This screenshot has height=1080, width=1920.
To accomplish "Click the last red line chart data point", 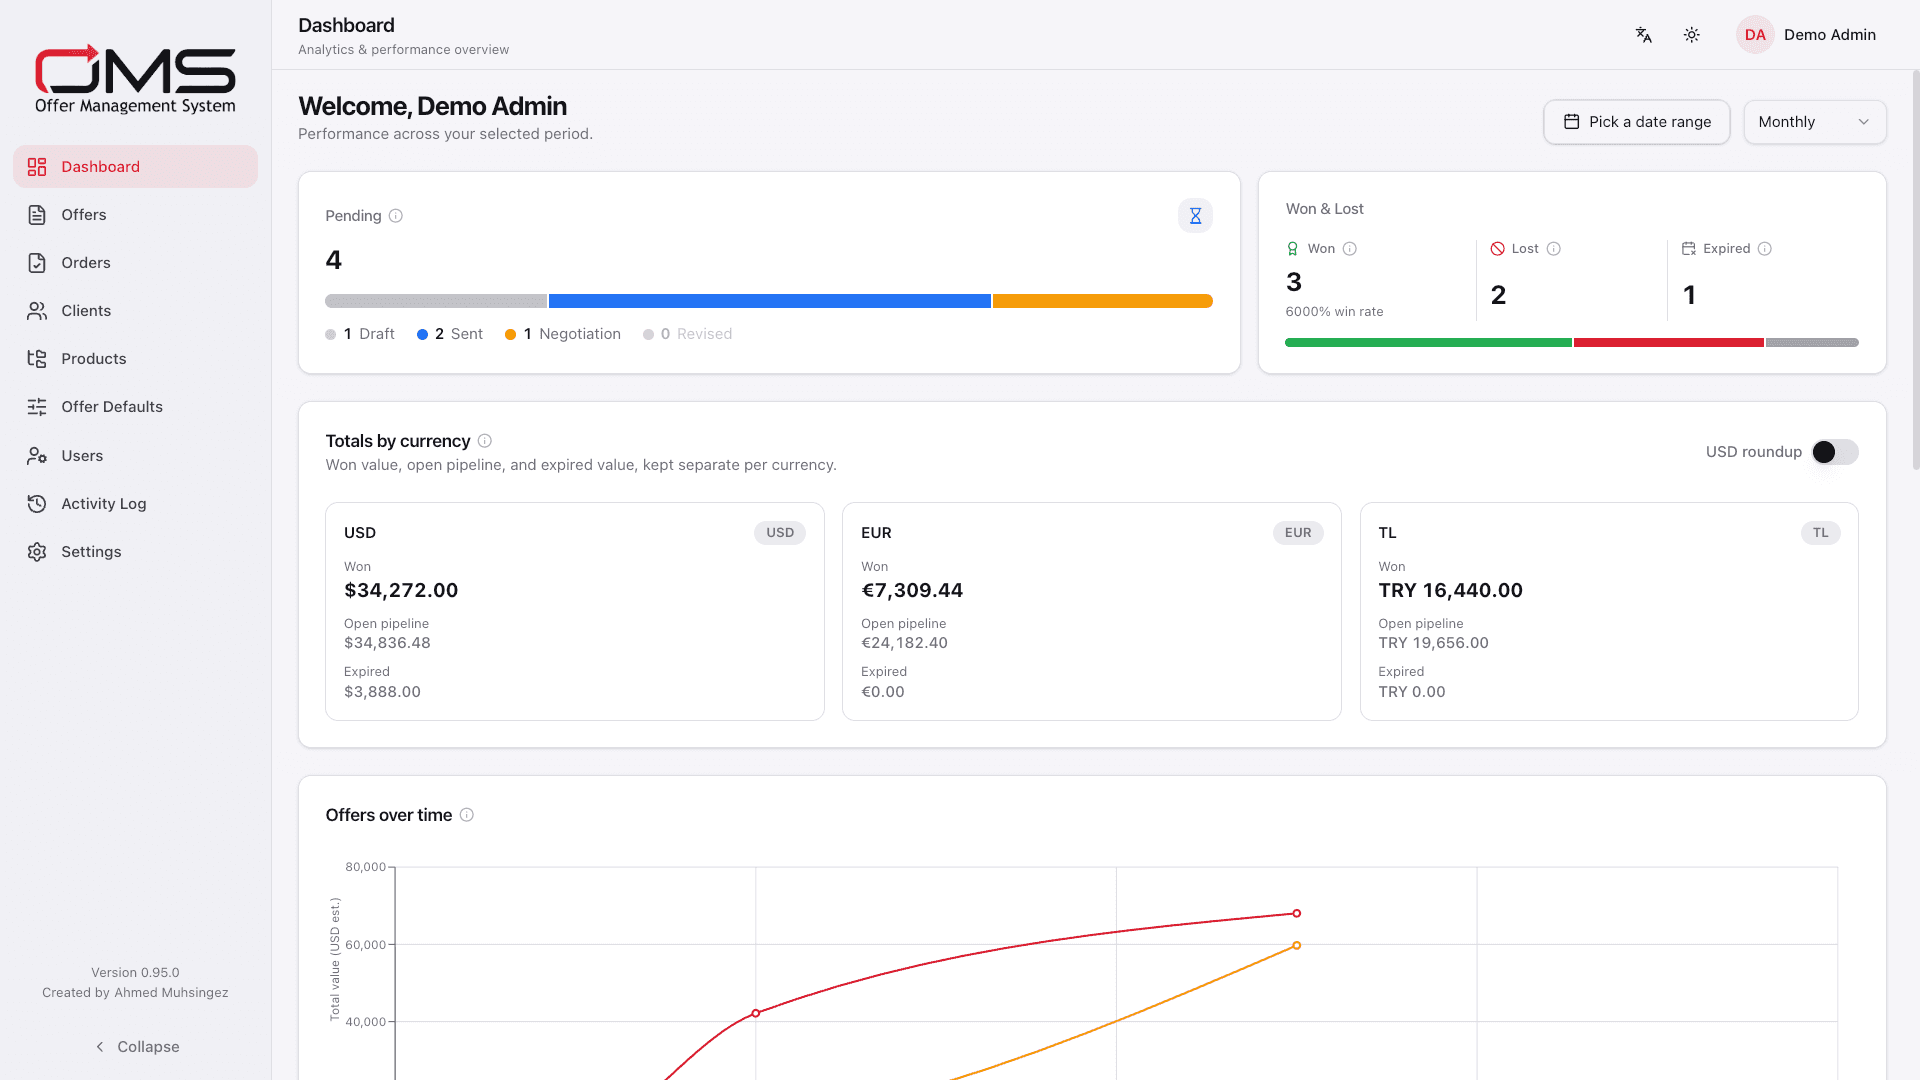I will [x=1297, y=913].
